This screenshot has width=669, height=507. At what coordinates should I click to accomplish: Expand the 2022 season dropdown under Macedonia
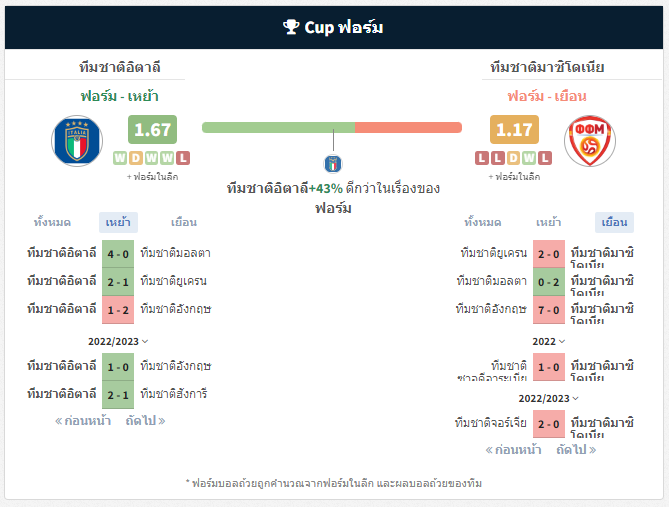tap(549, 341)
